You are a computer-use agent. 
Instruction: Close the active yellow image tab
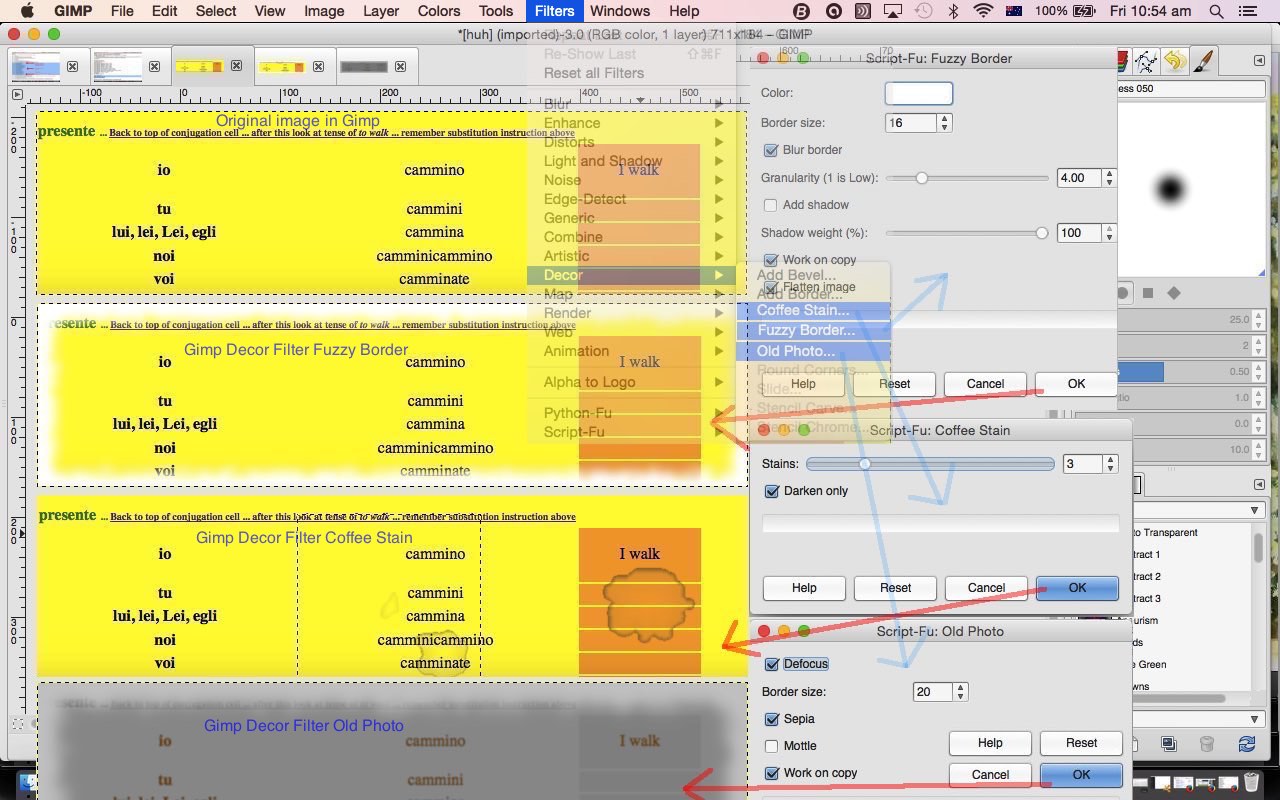(x=236, y=66)
